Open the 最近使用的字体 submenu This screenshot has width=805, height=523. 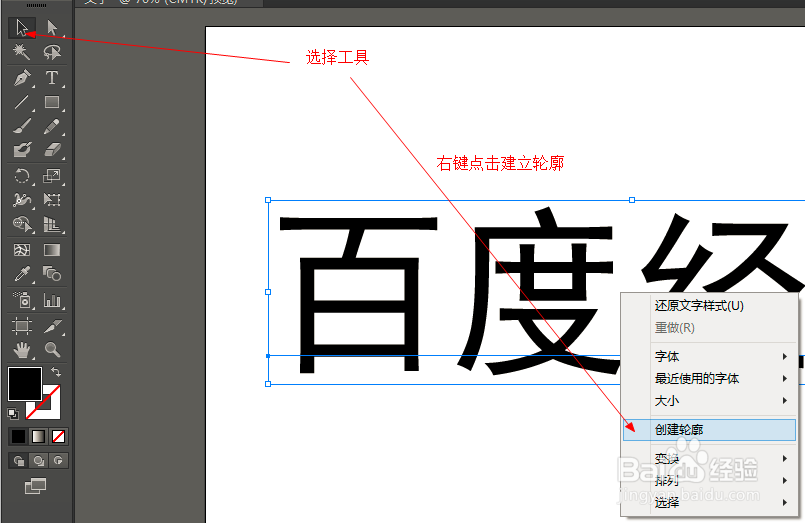(709, 379)
